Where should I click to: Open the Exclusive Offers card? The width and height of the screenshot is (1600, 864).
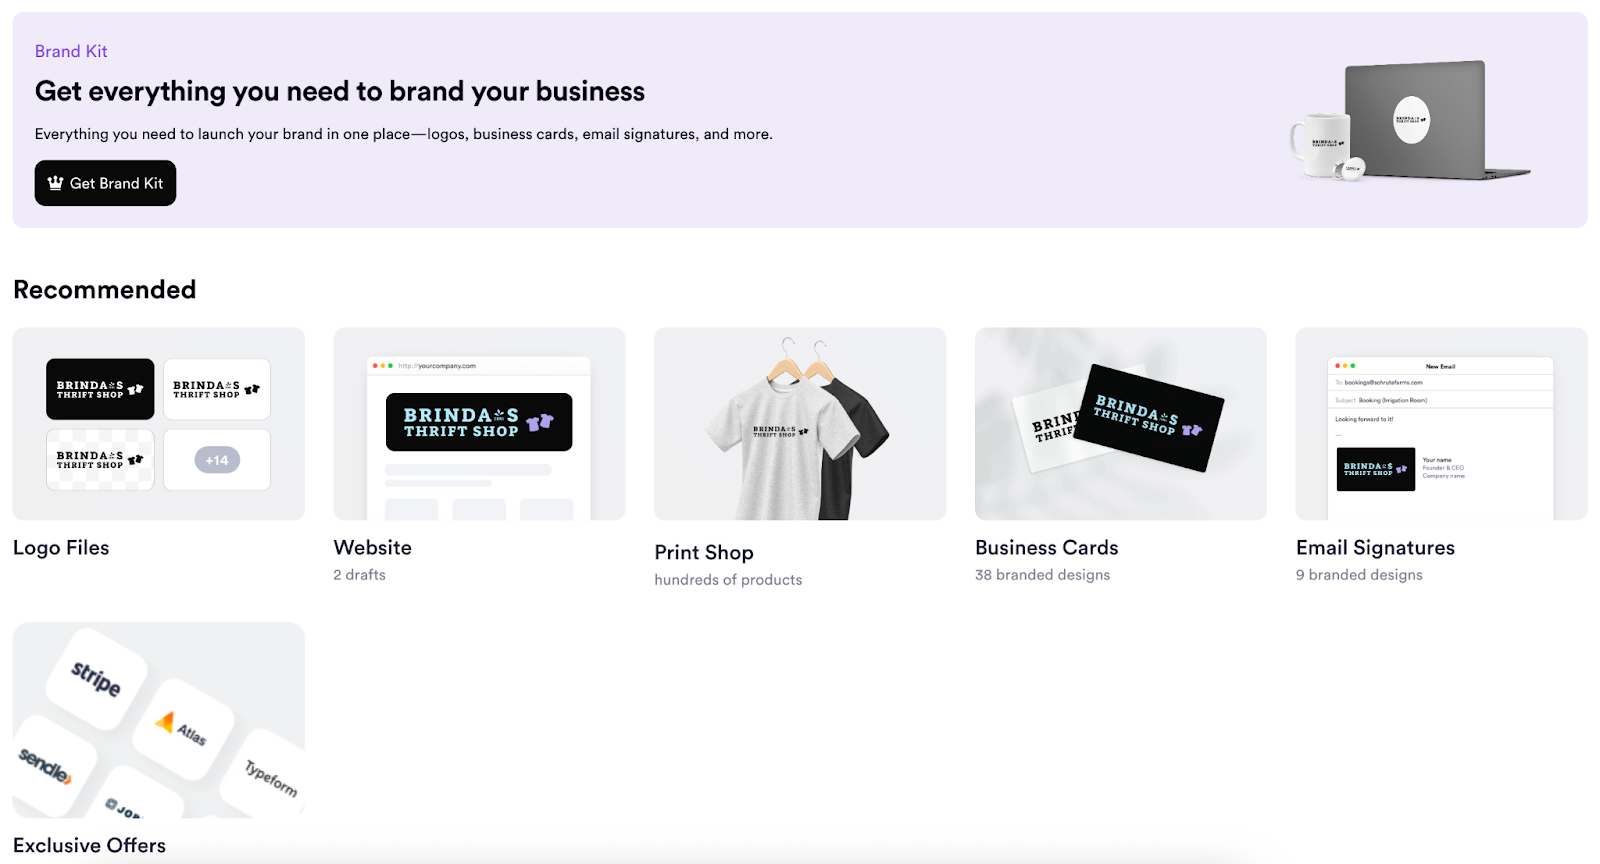pos(157,720)
